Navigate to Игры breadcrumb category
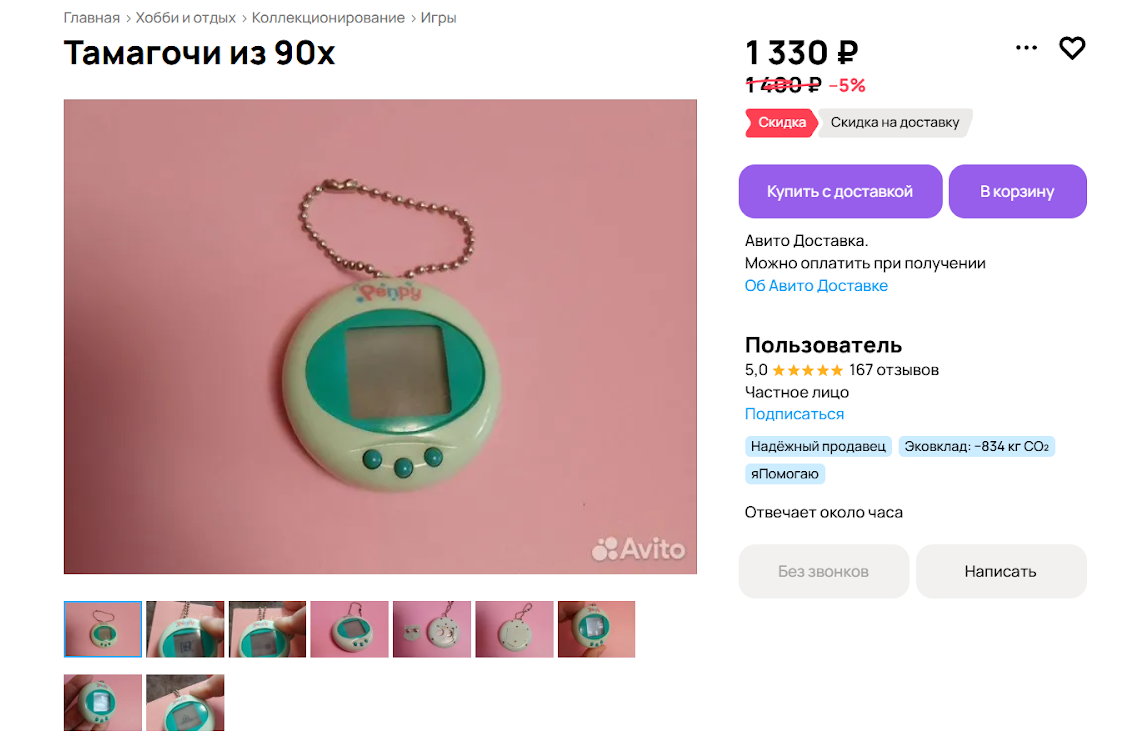1124x748 pixels. tap(438, 18)
